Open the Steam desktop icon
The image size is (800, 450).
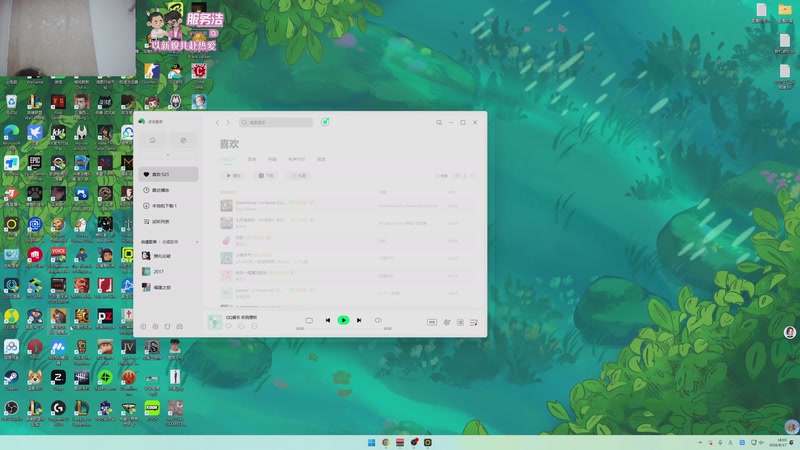tap(11, 380)
